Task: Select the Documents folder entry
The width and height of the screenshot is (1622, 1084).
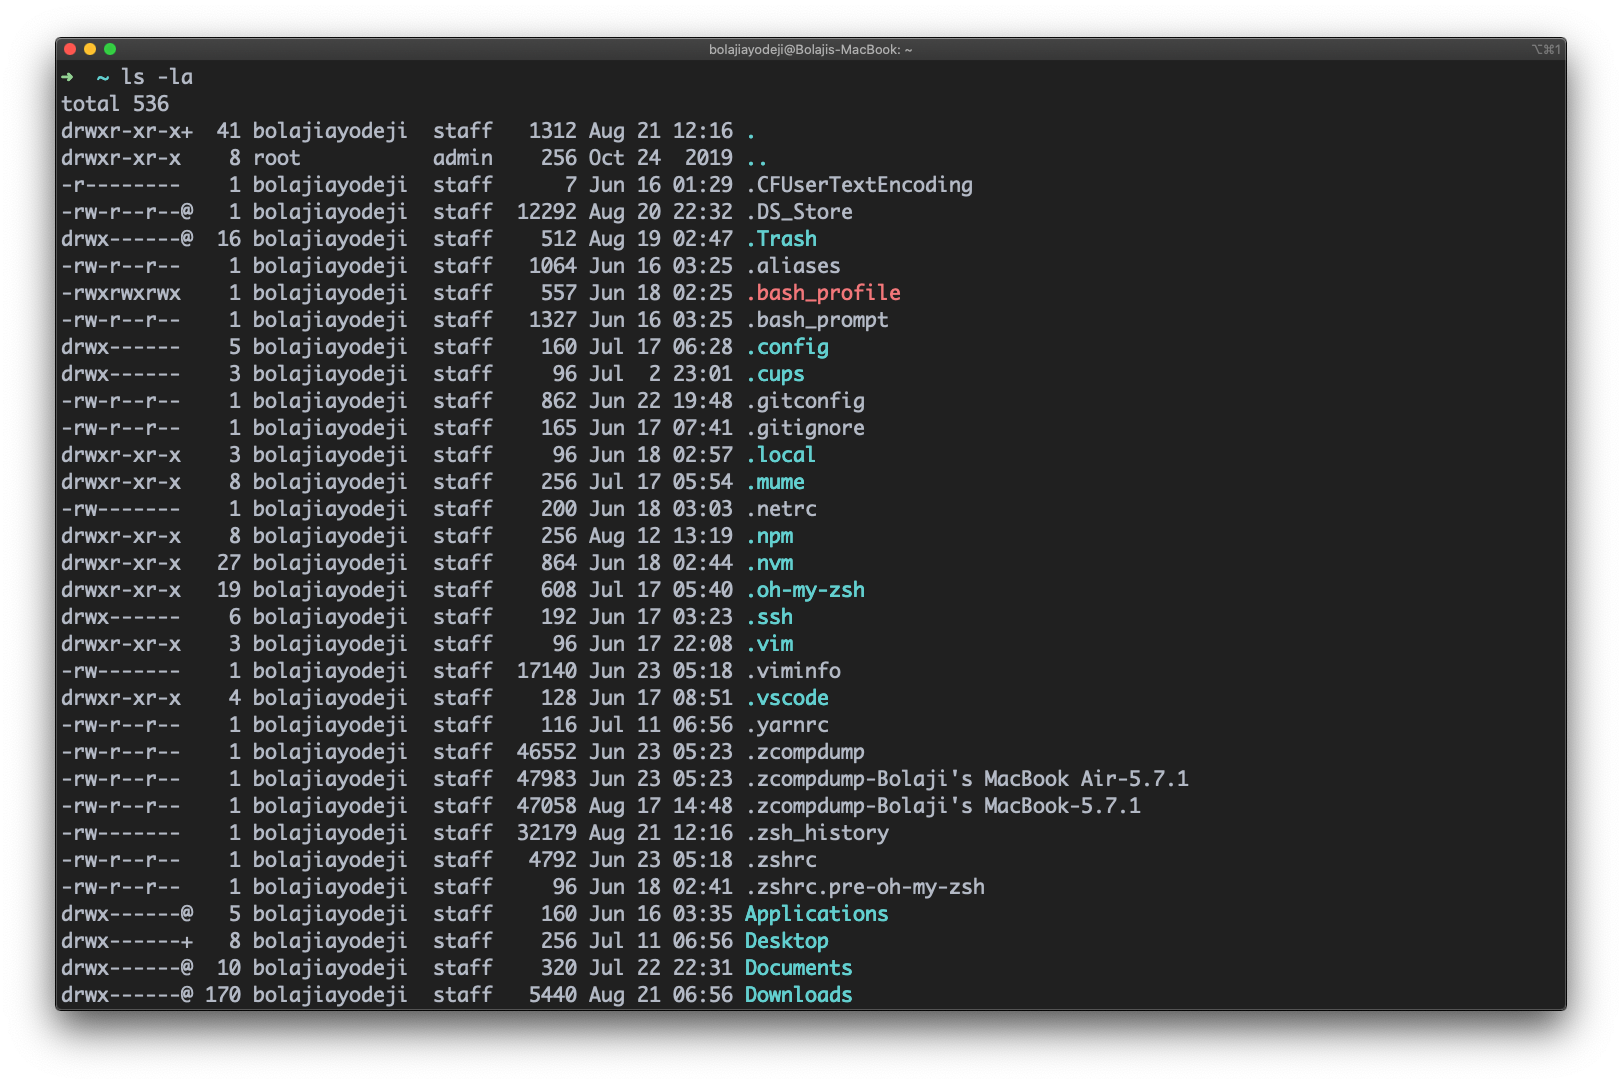Action: coord(799,967)
